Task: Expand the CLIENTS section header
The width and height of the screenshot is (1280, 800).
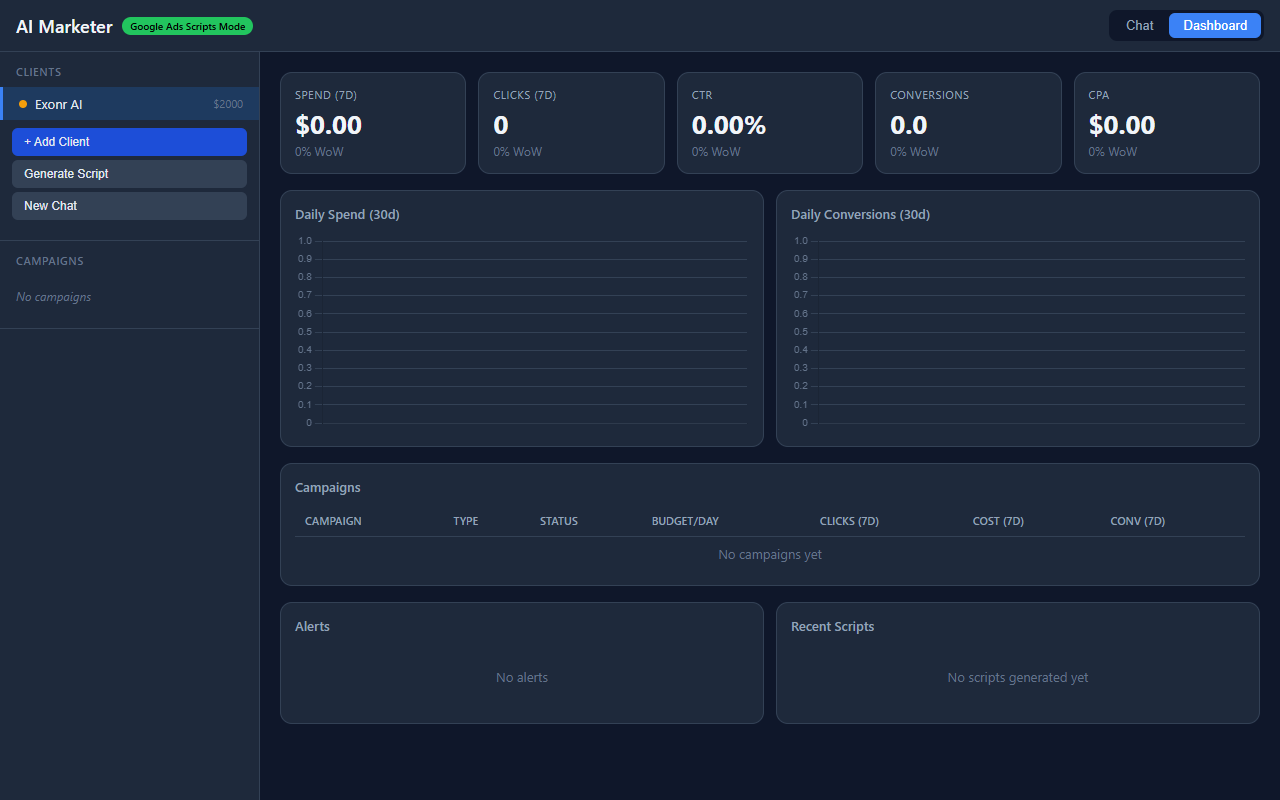Action: [x=38, y=71]
